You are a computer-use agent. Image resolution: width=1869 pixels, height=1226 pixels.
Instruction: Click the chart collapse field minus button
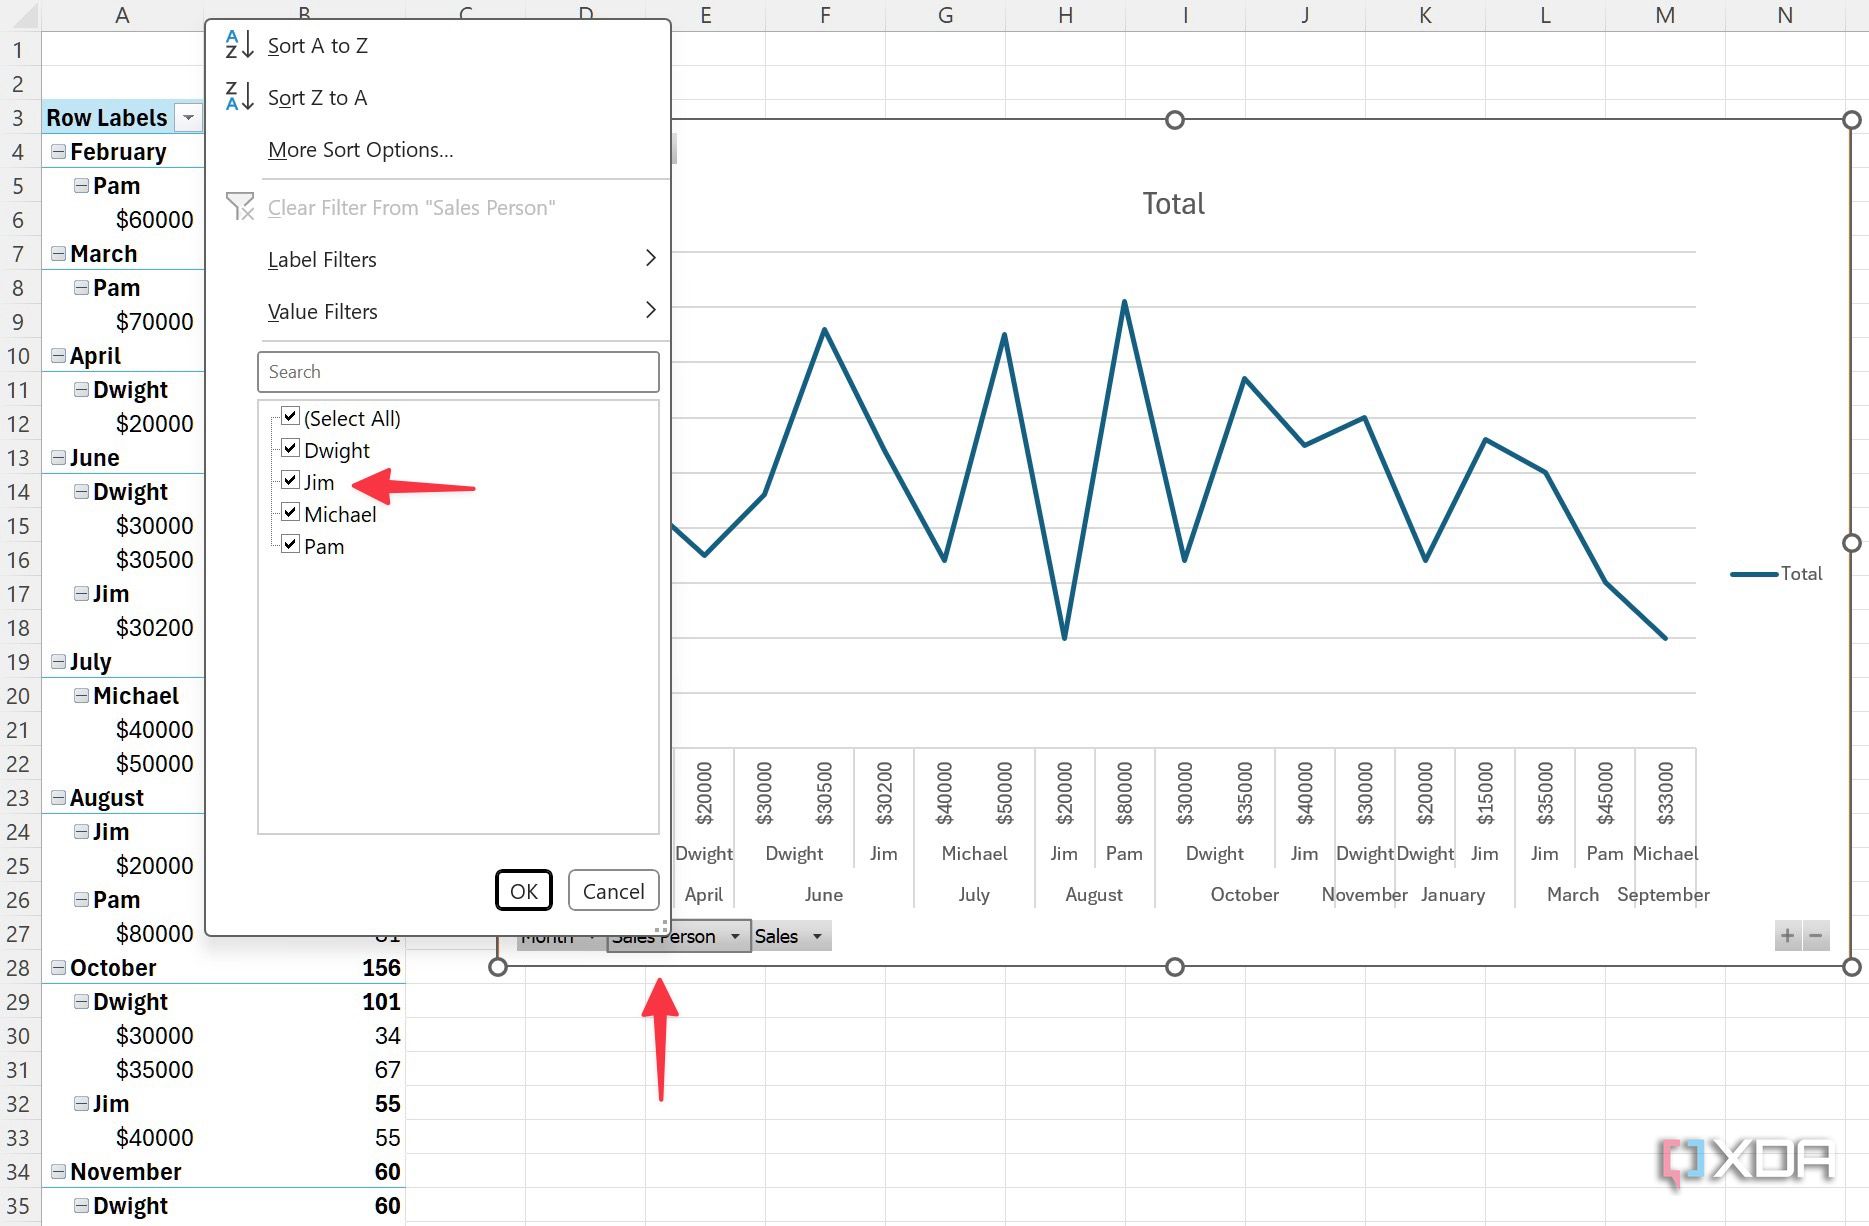click(1816, 937)
